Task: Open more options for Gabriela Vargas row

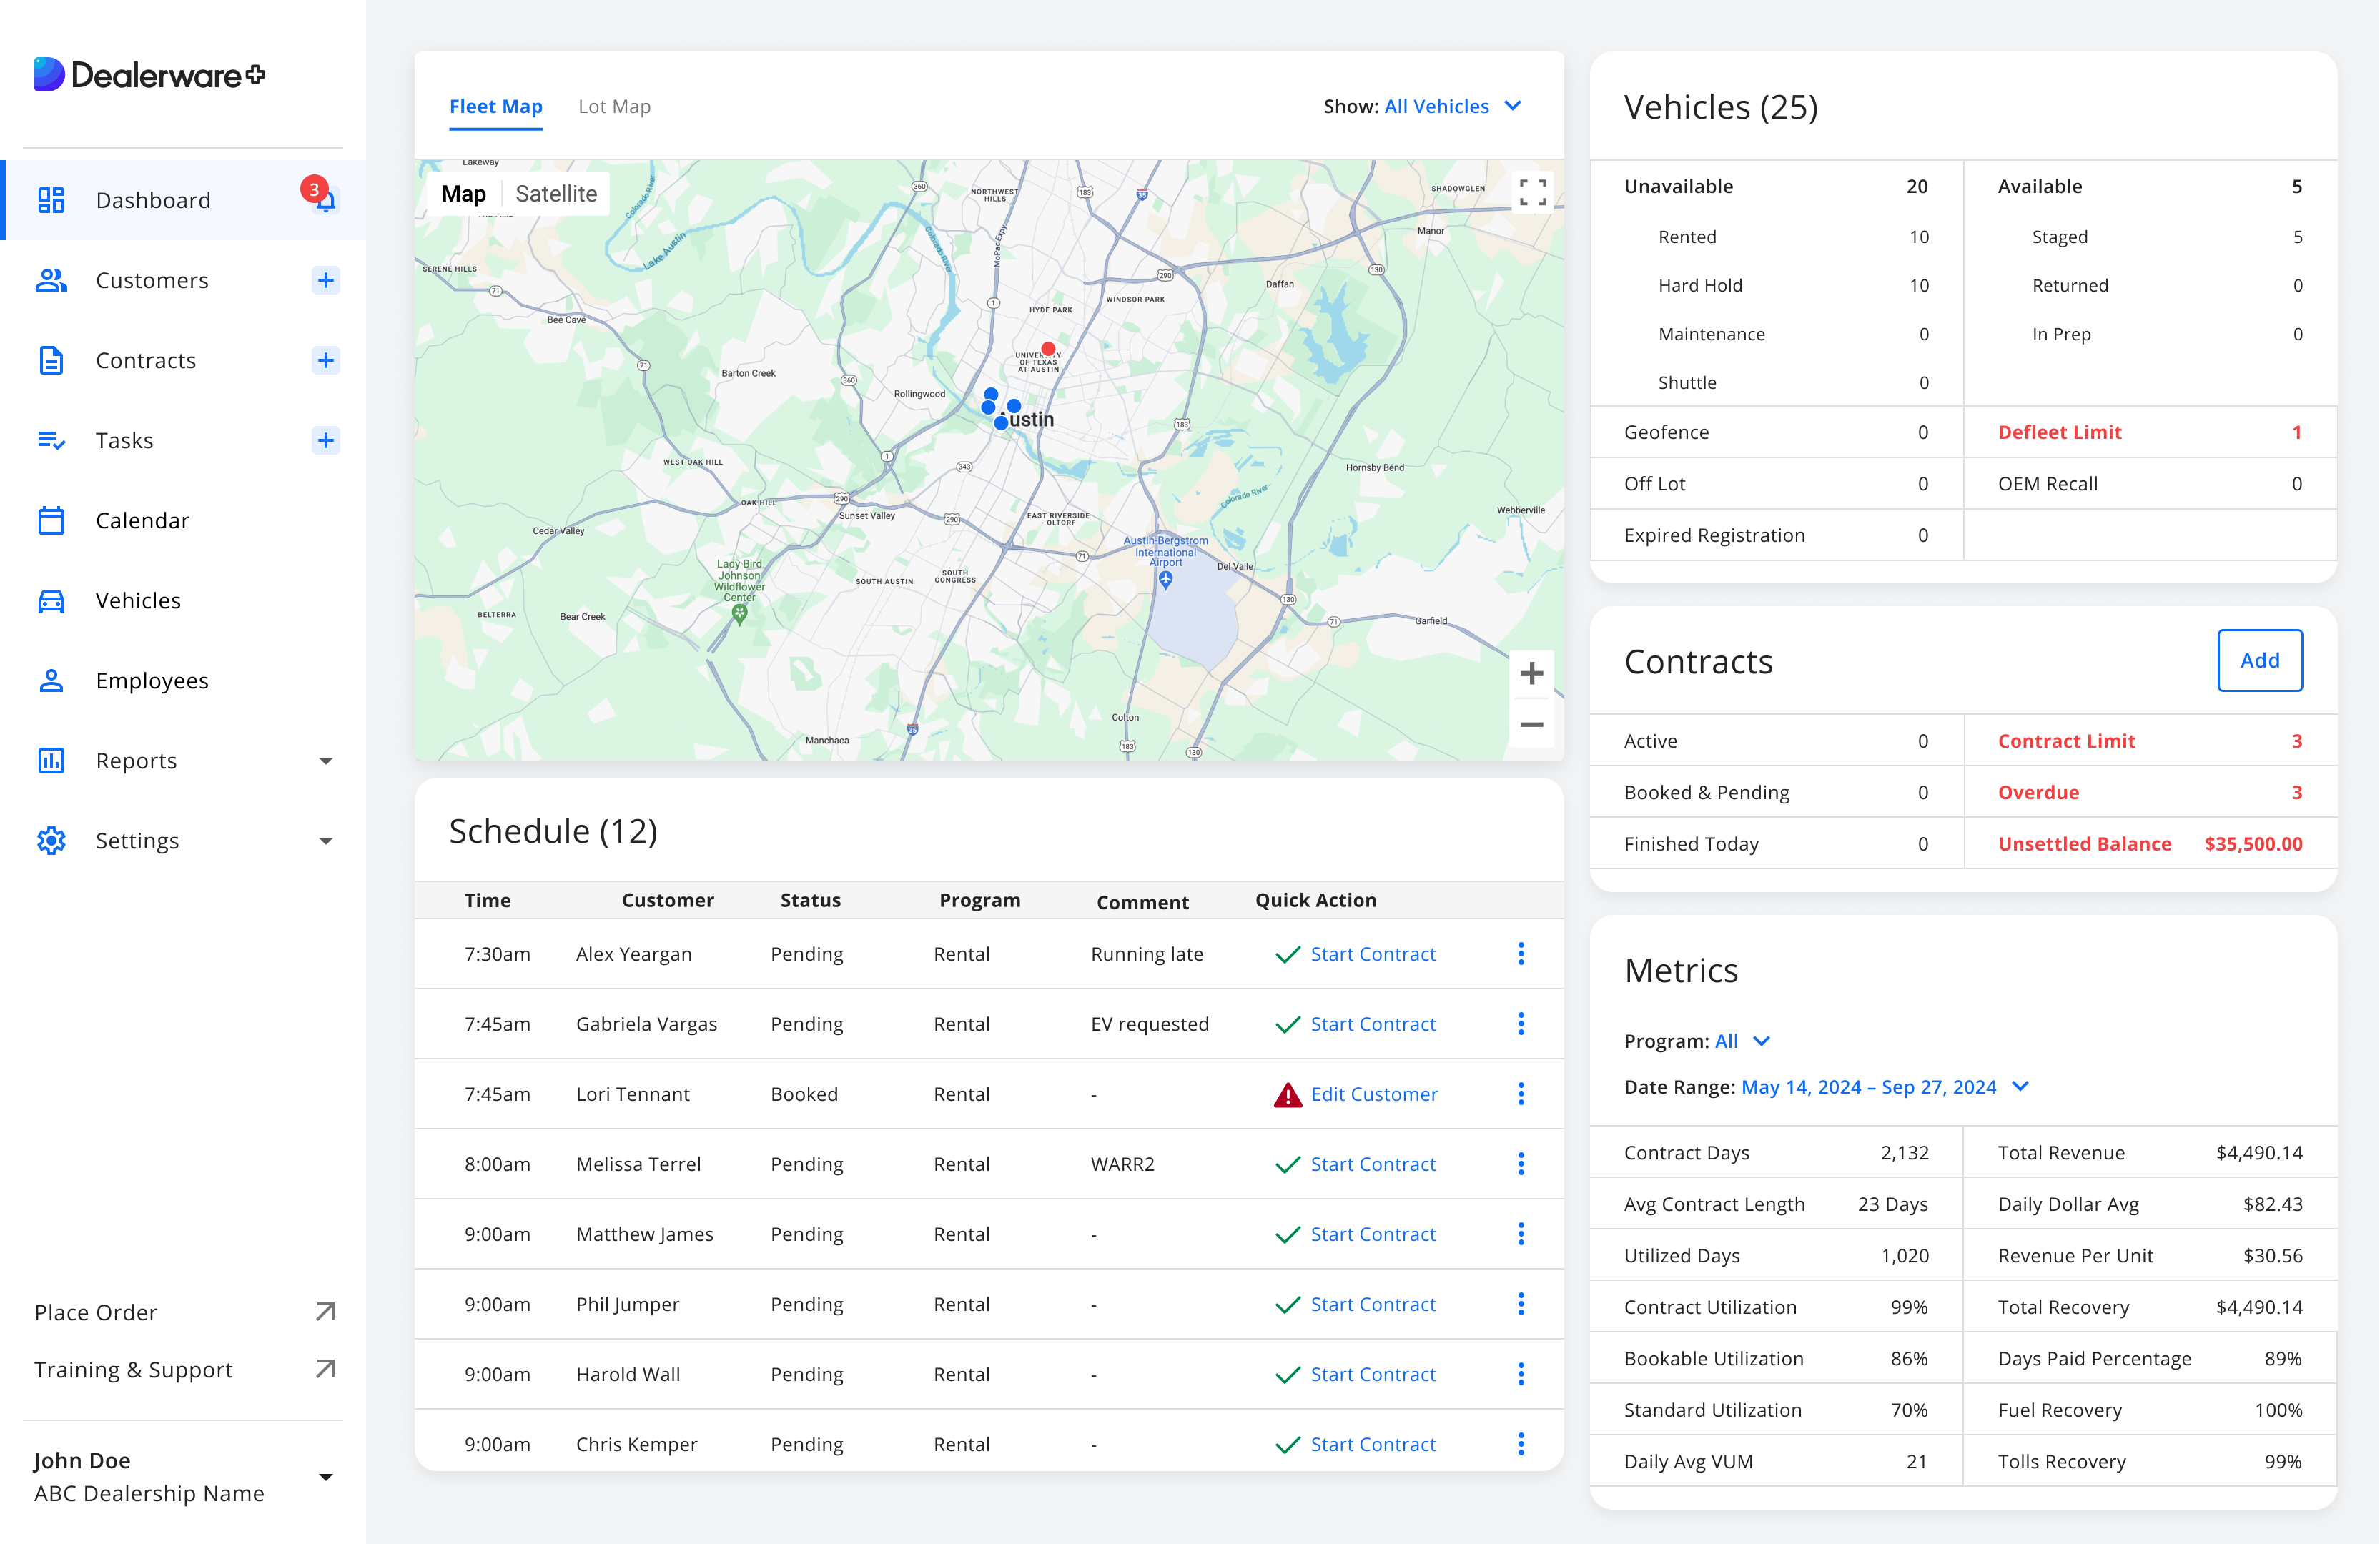Action: tap(1521, 1024)
